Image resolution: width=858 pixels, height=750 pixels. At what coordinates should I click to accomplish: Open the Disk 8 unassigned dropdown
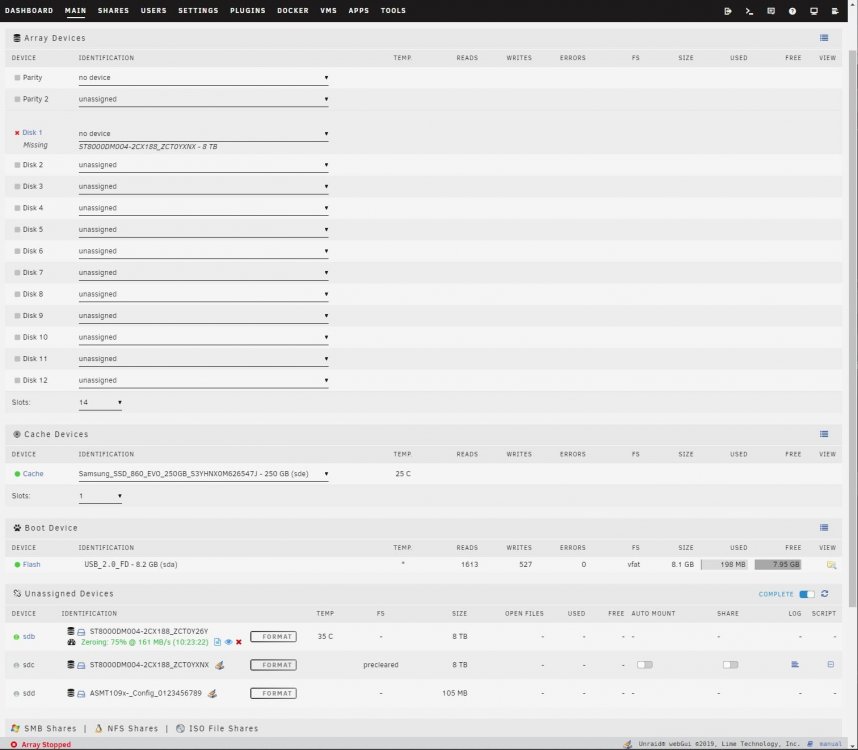(203, 294)
